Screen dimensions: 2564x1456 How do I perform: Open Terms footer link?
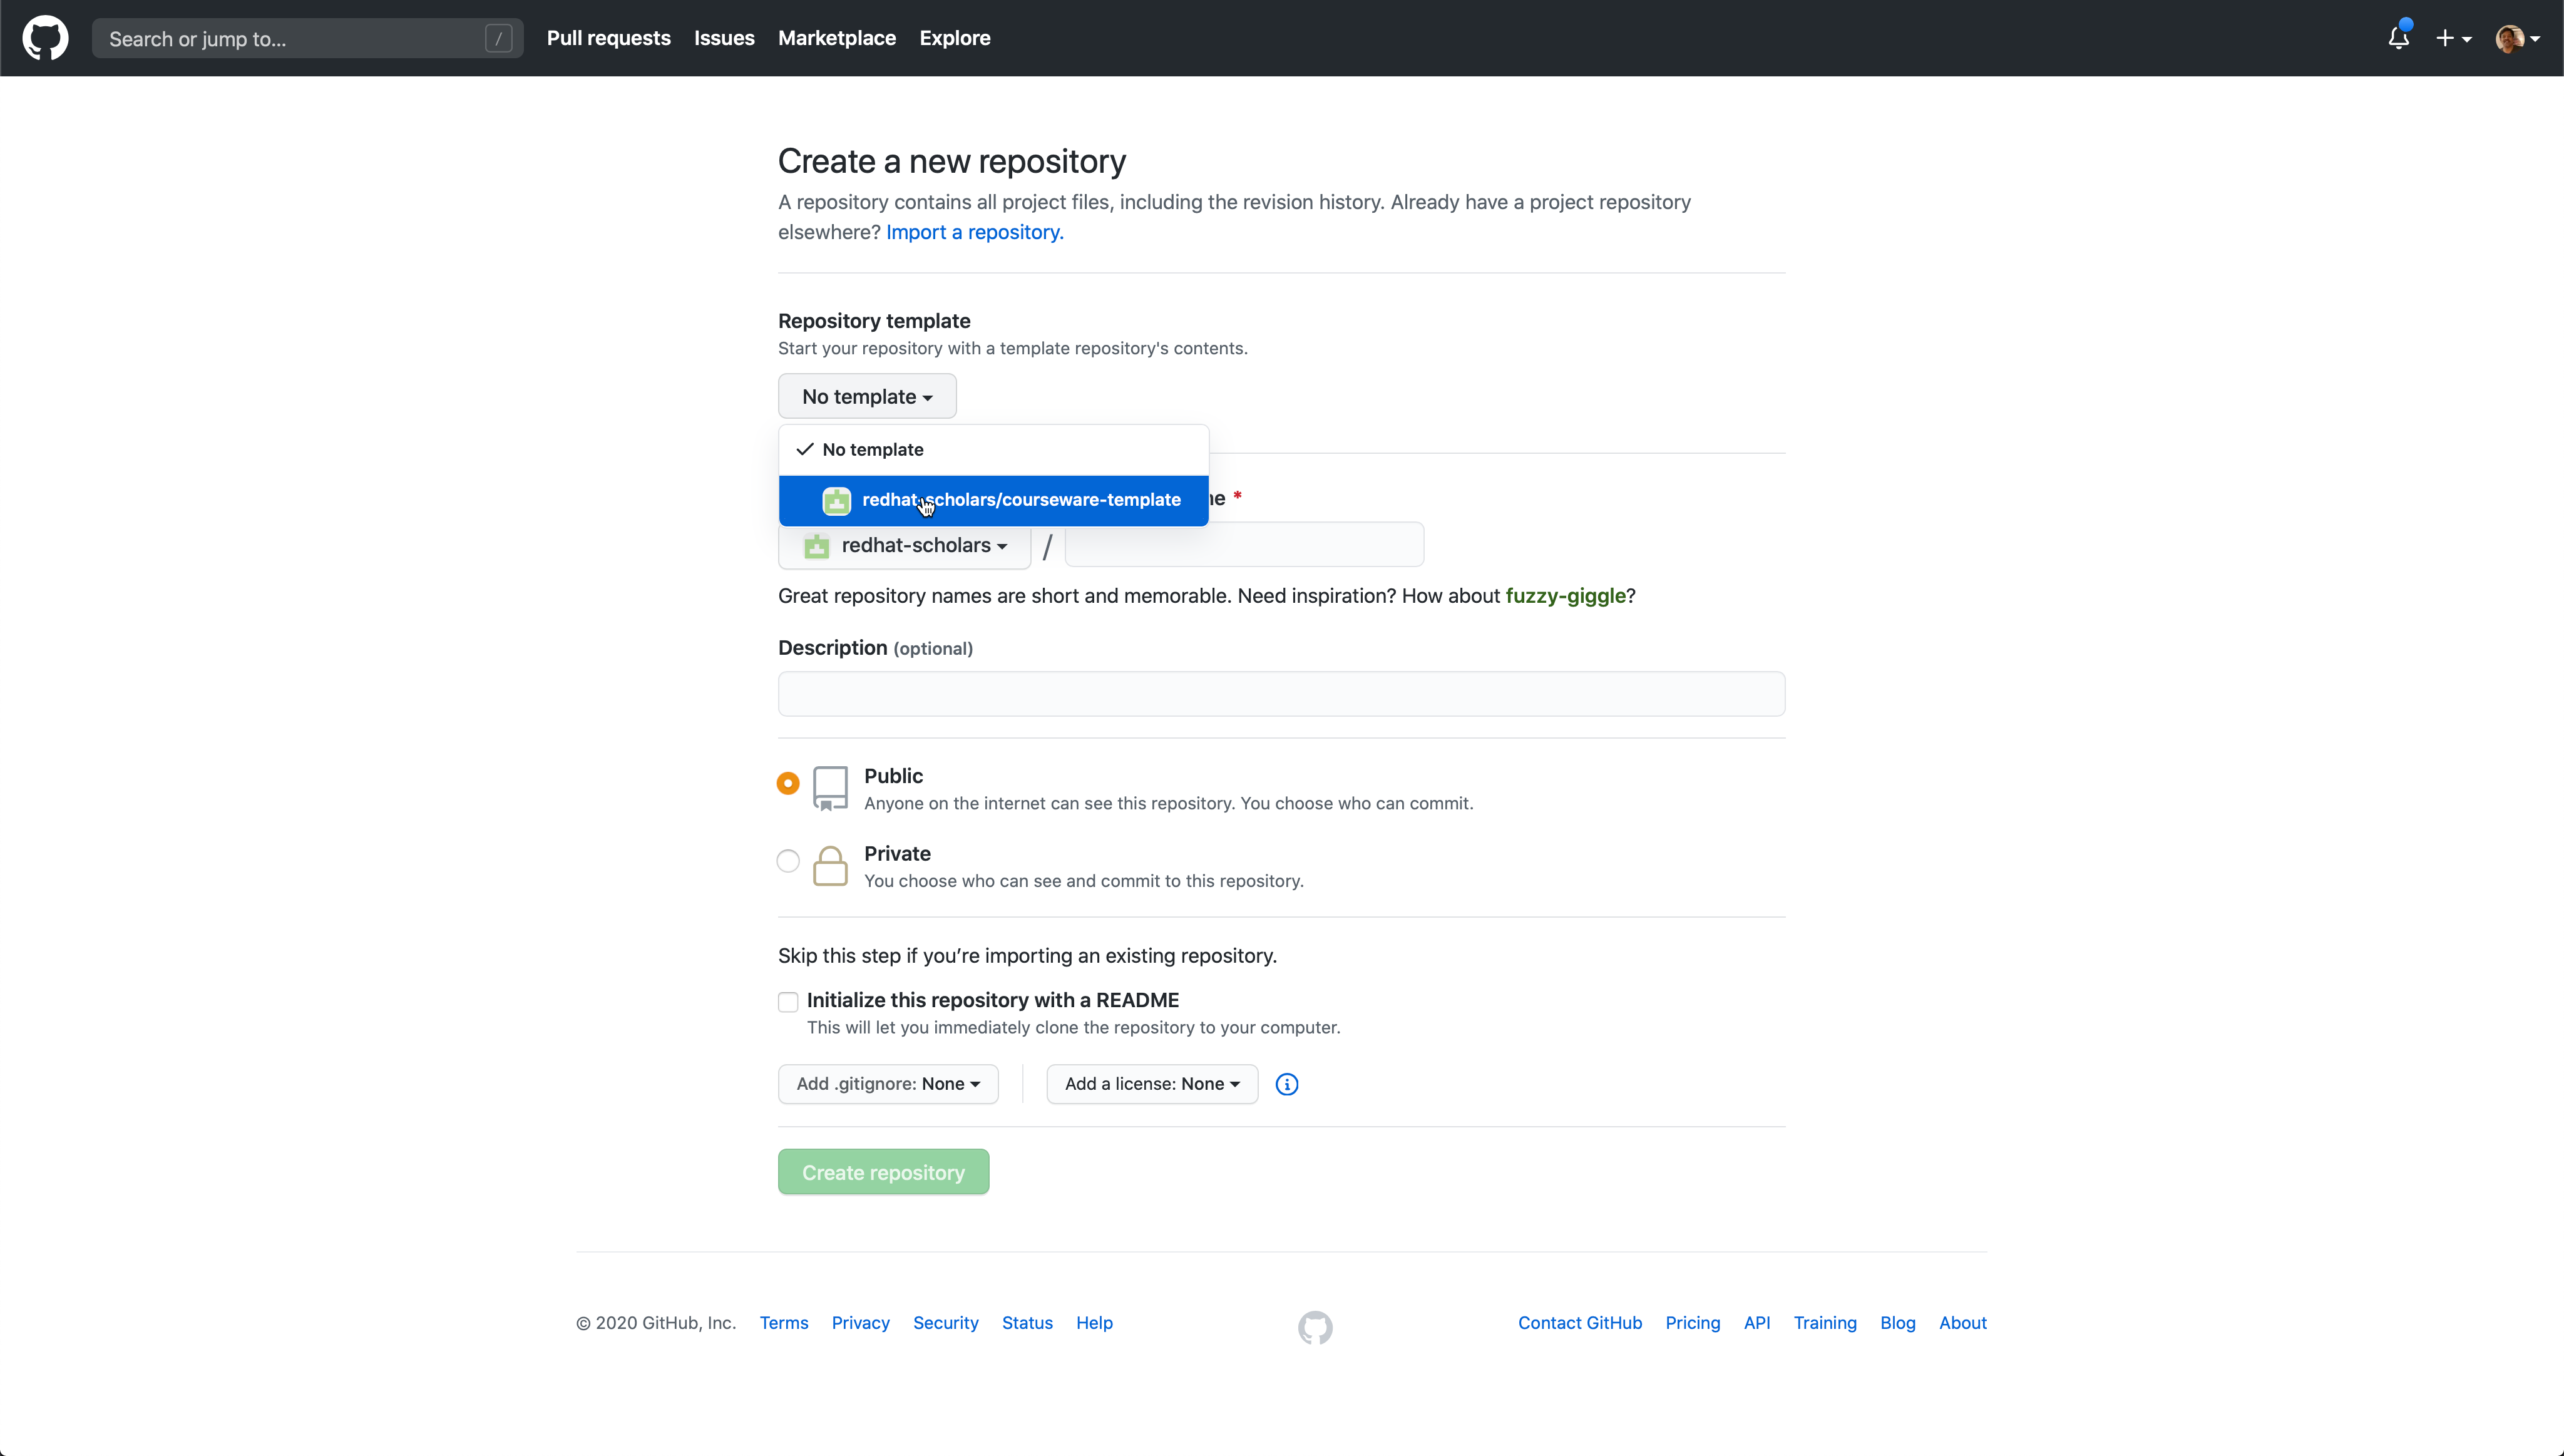click(784, 1323)
